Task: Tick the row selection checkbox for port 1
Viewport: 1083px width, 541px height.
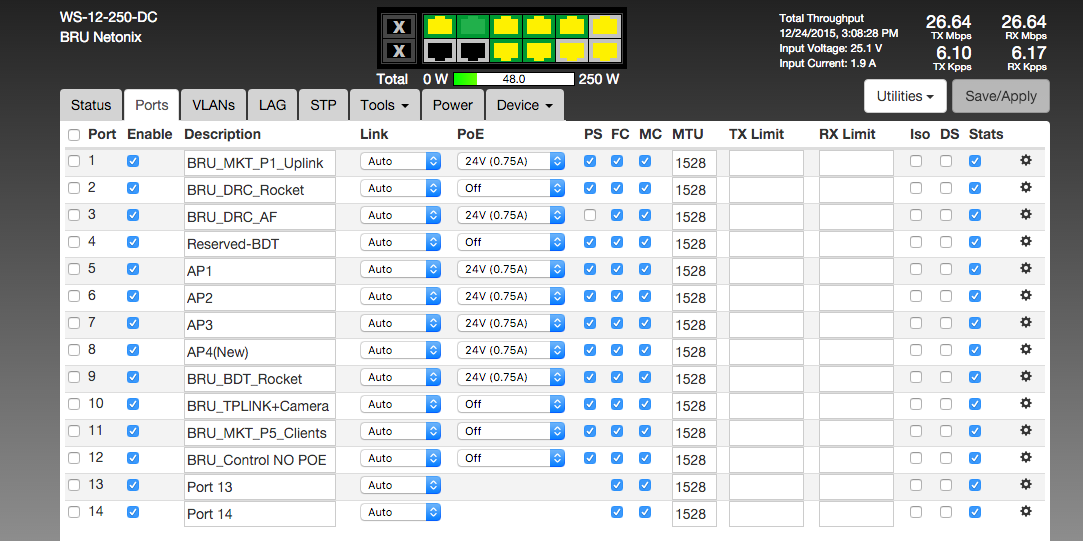Action: 74,161
